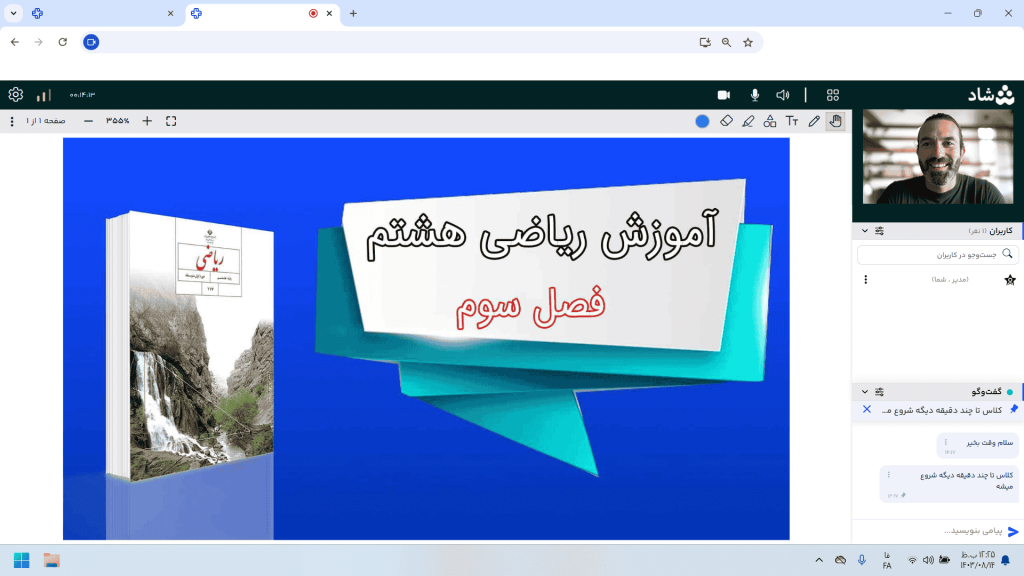Select the Hand pan tool
This screenshot has width=1024, height=576.
coord(835,121)
